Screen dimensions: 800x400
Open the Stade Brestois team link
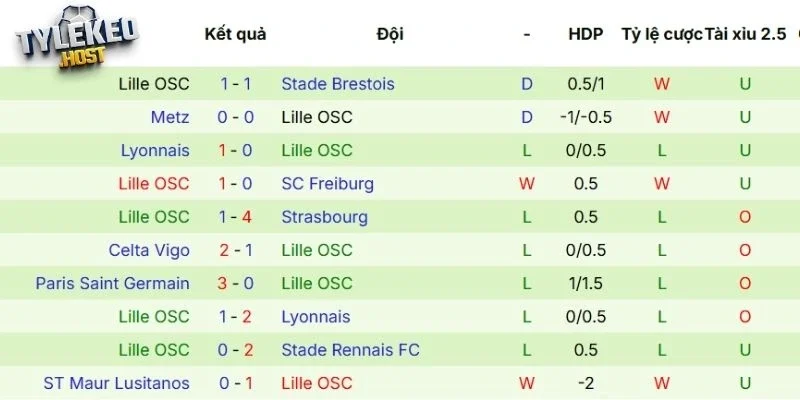[x=338, y=84]
